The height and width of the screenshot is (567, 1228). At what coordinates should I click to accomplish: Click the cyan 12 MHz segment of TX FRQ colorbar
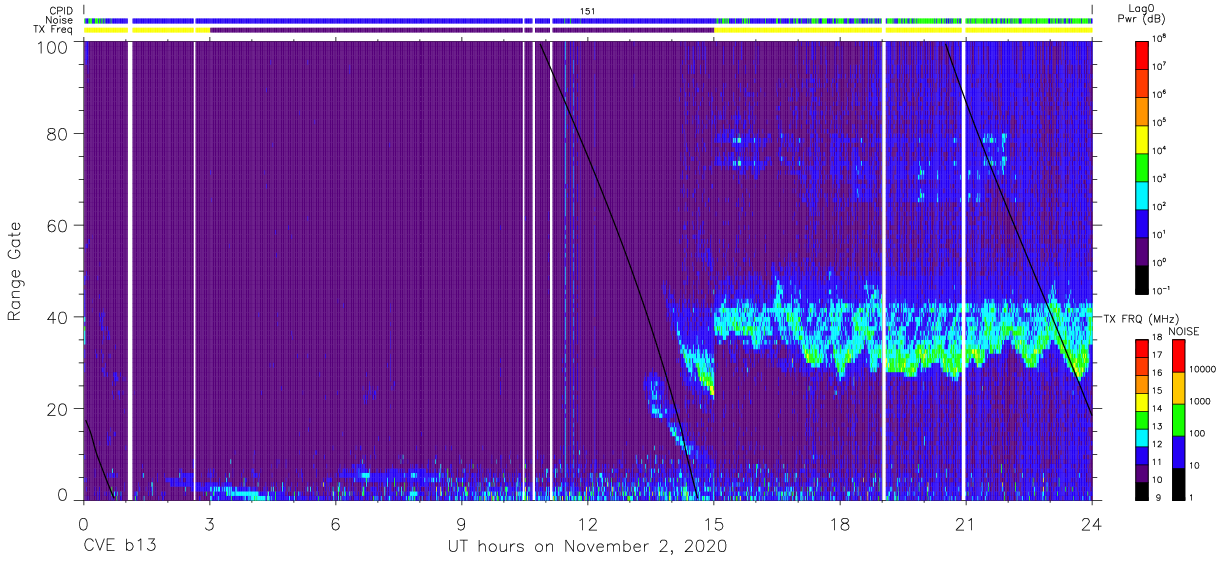[1141, 438]
